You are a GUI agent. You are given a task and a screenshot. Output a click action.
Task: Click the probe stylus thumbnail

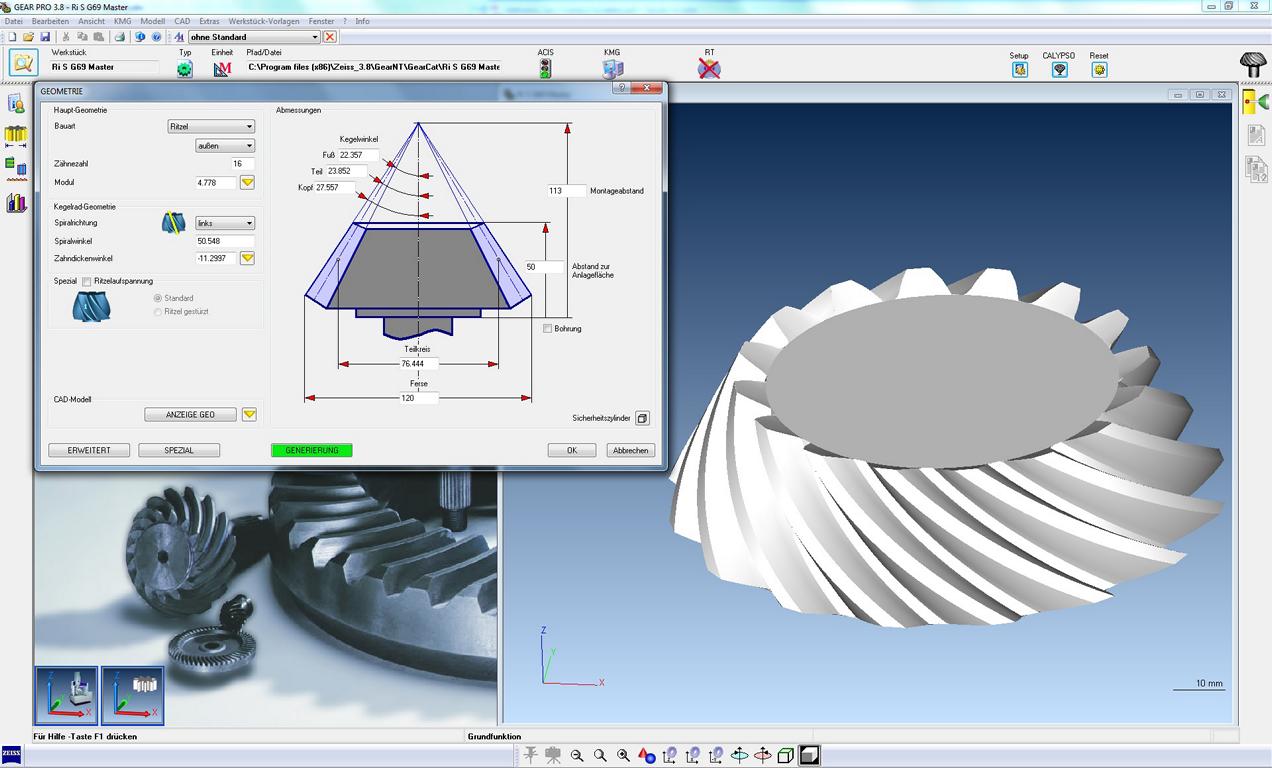click(132, 695)
